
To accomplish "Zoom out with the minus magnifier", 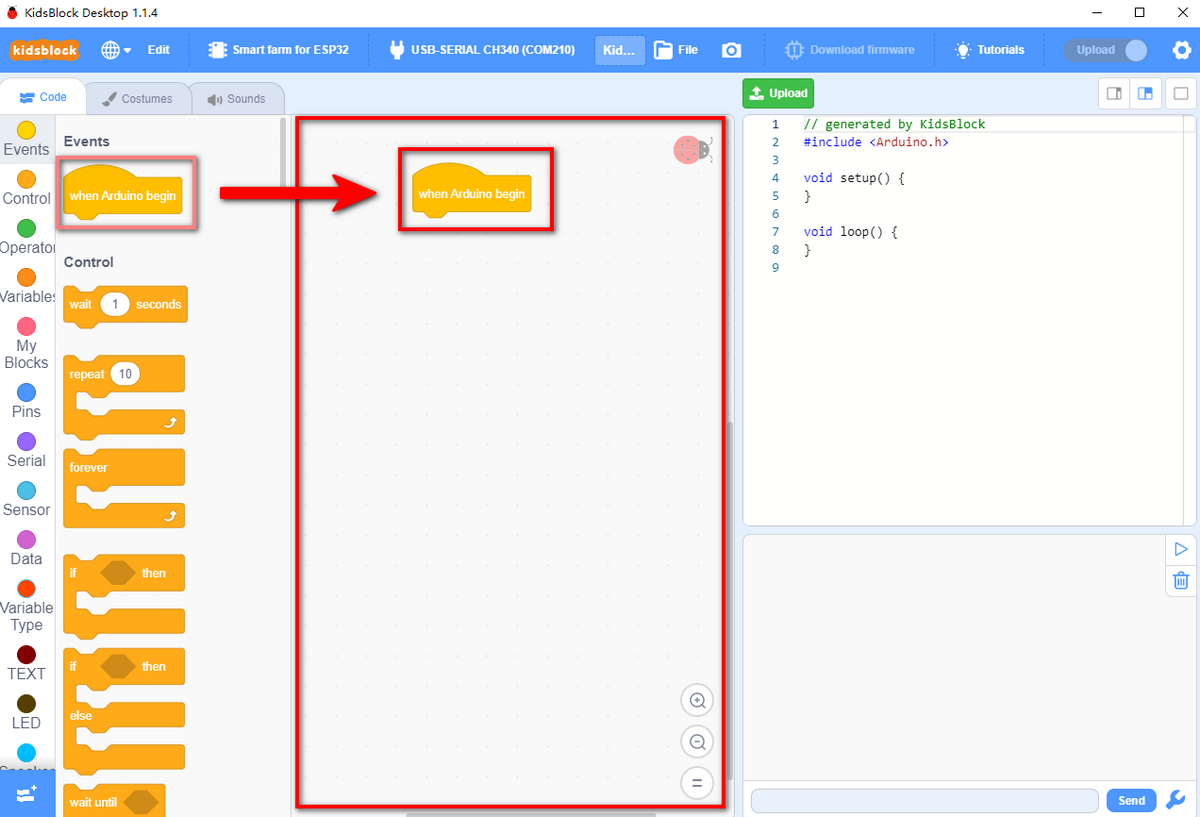I will pos(697,742).
